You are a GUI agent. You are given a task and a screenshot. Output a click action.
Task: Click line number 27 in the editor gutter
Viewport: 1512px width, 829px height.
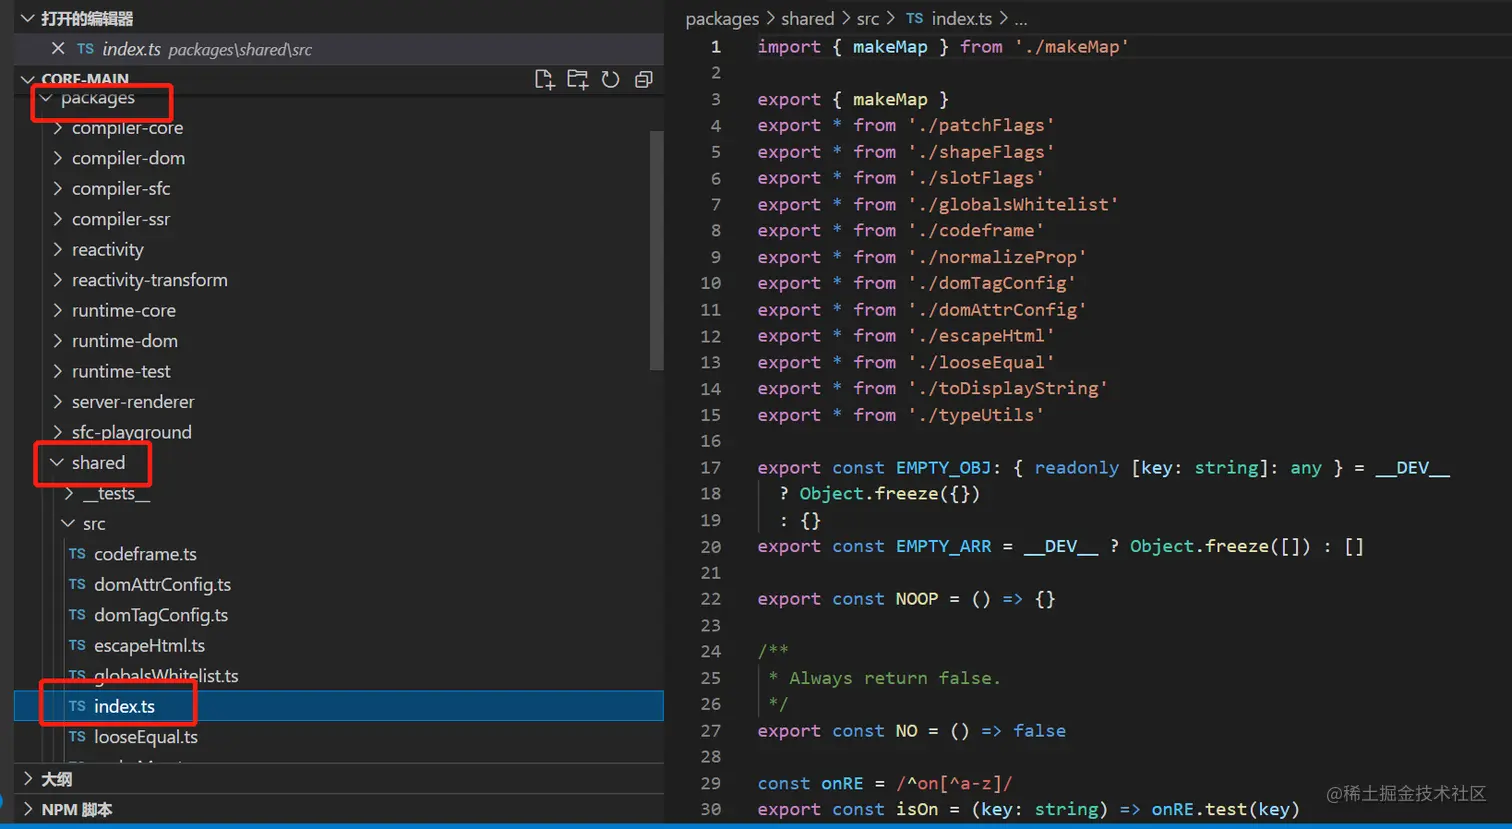(x=711, y=731)
